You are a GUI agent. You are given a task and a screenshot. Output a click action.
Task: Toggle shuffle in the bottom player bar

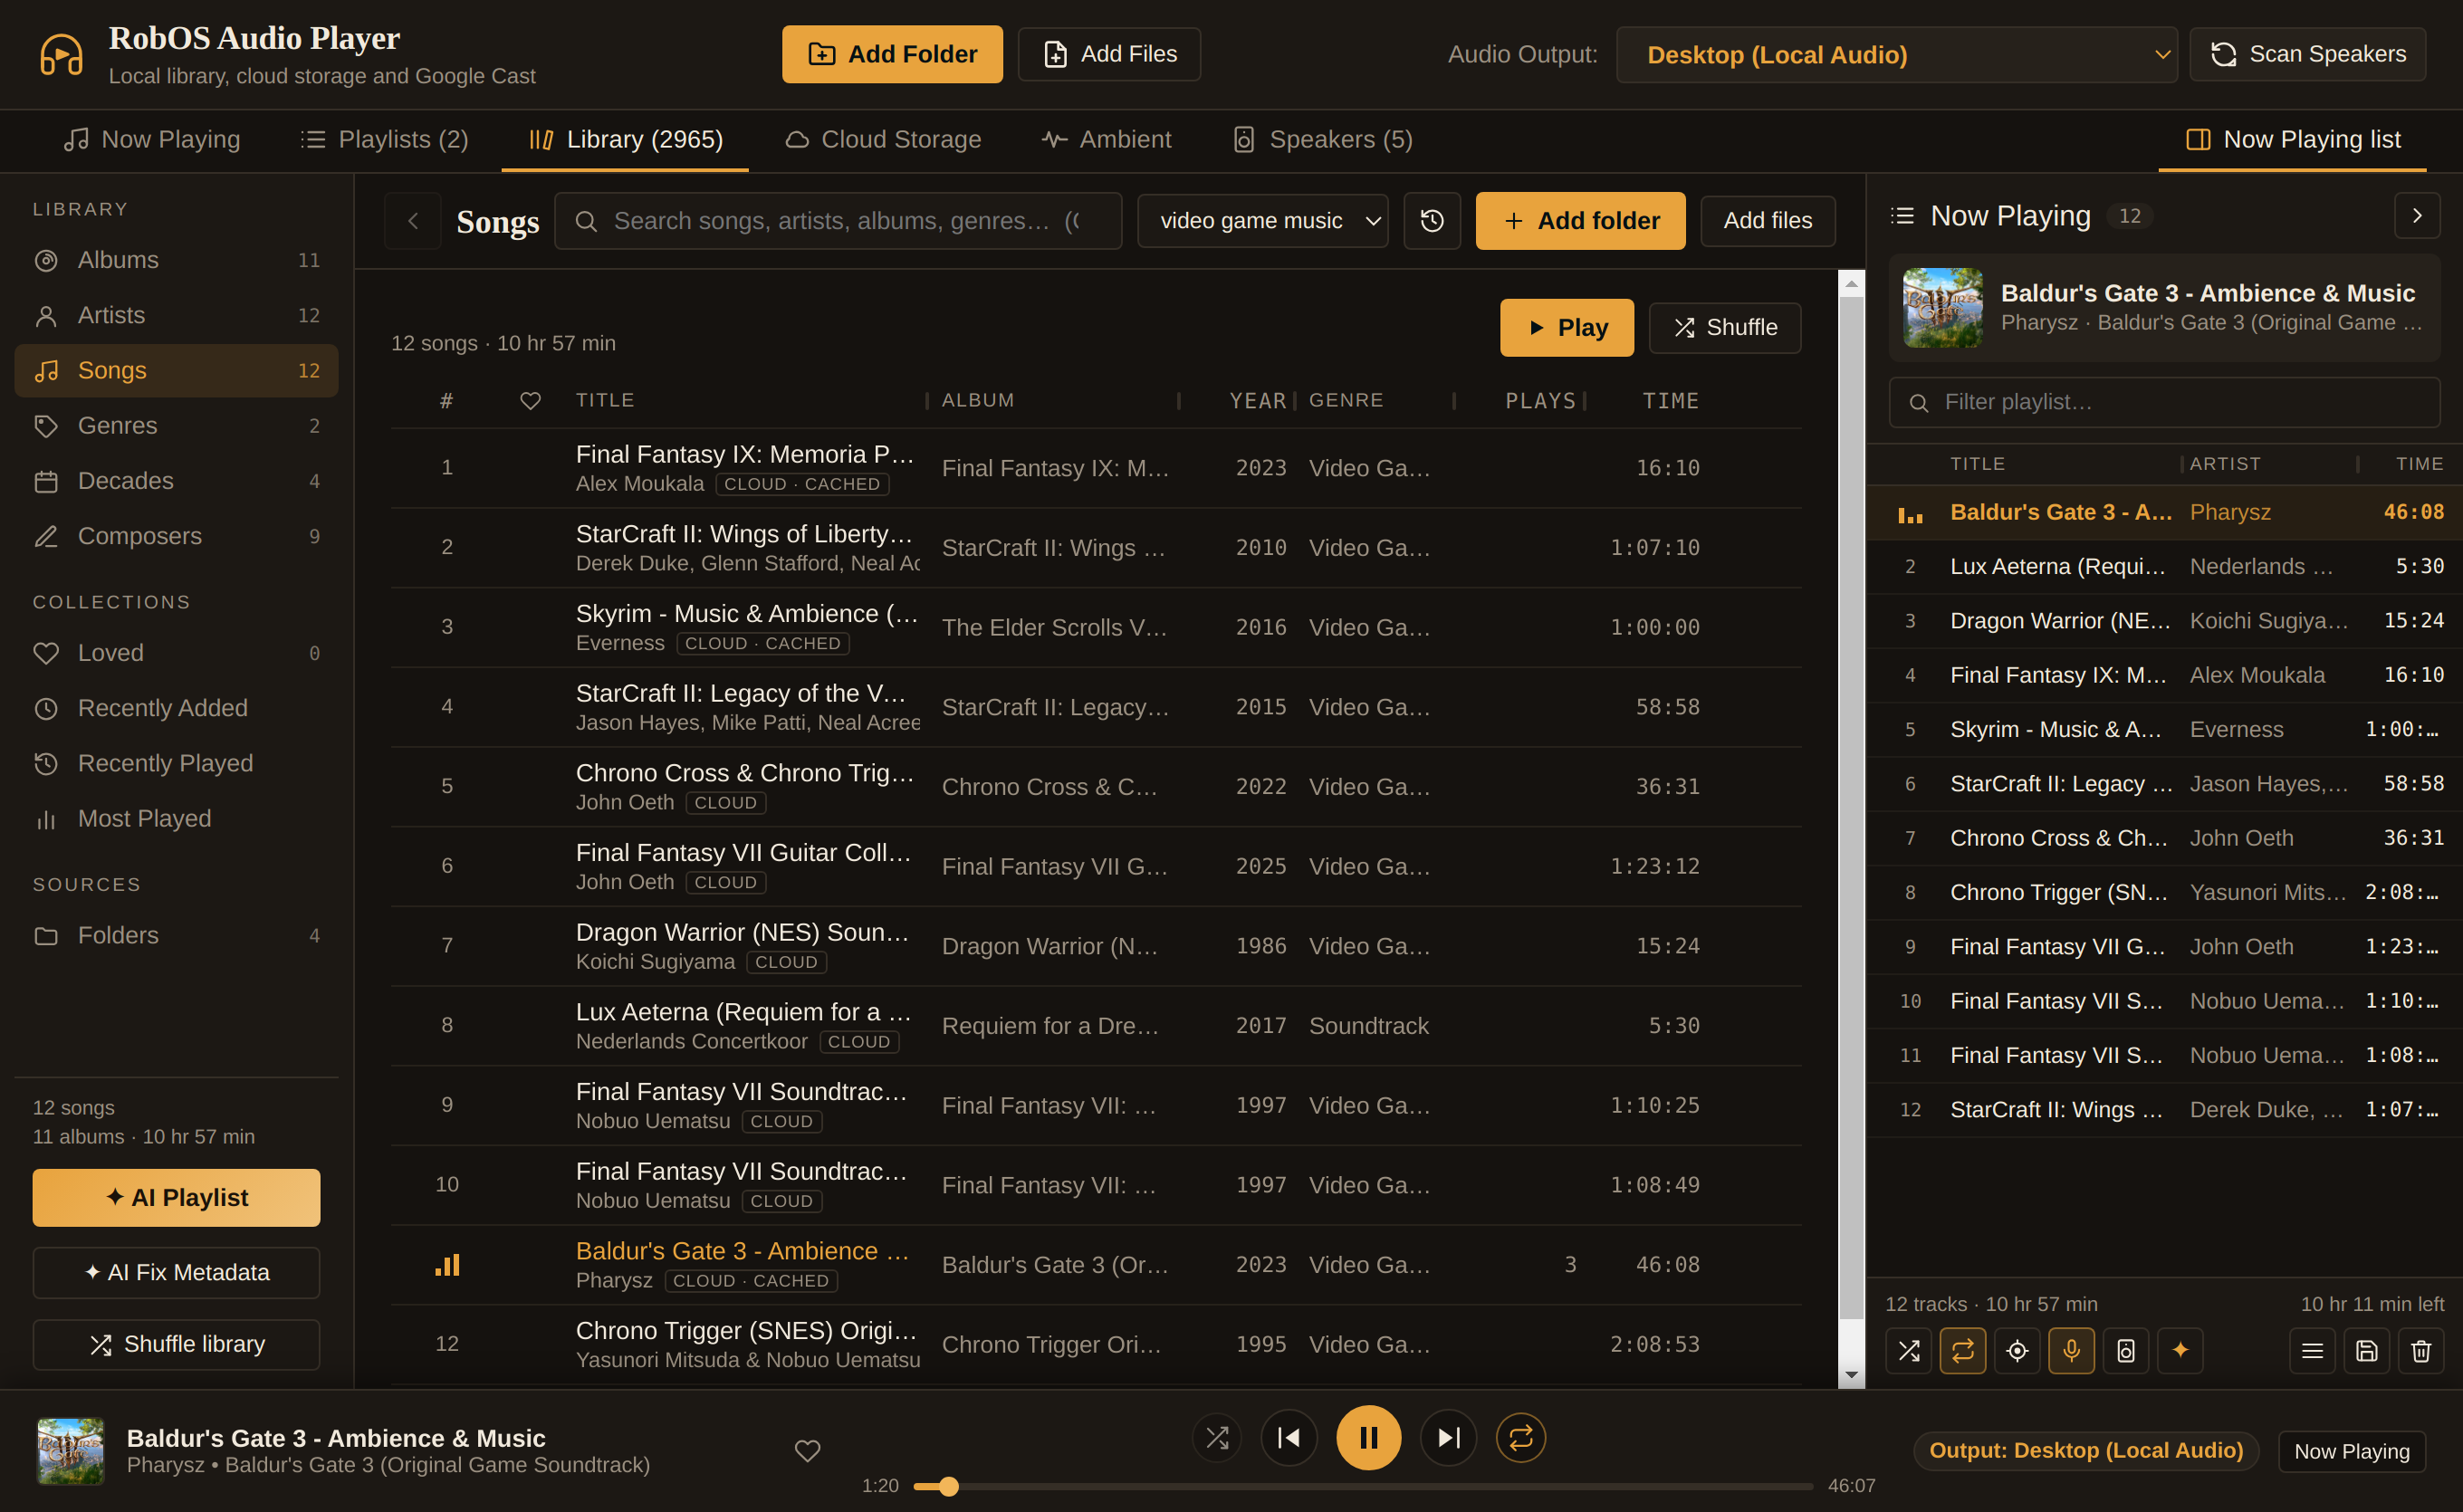1217,1437
